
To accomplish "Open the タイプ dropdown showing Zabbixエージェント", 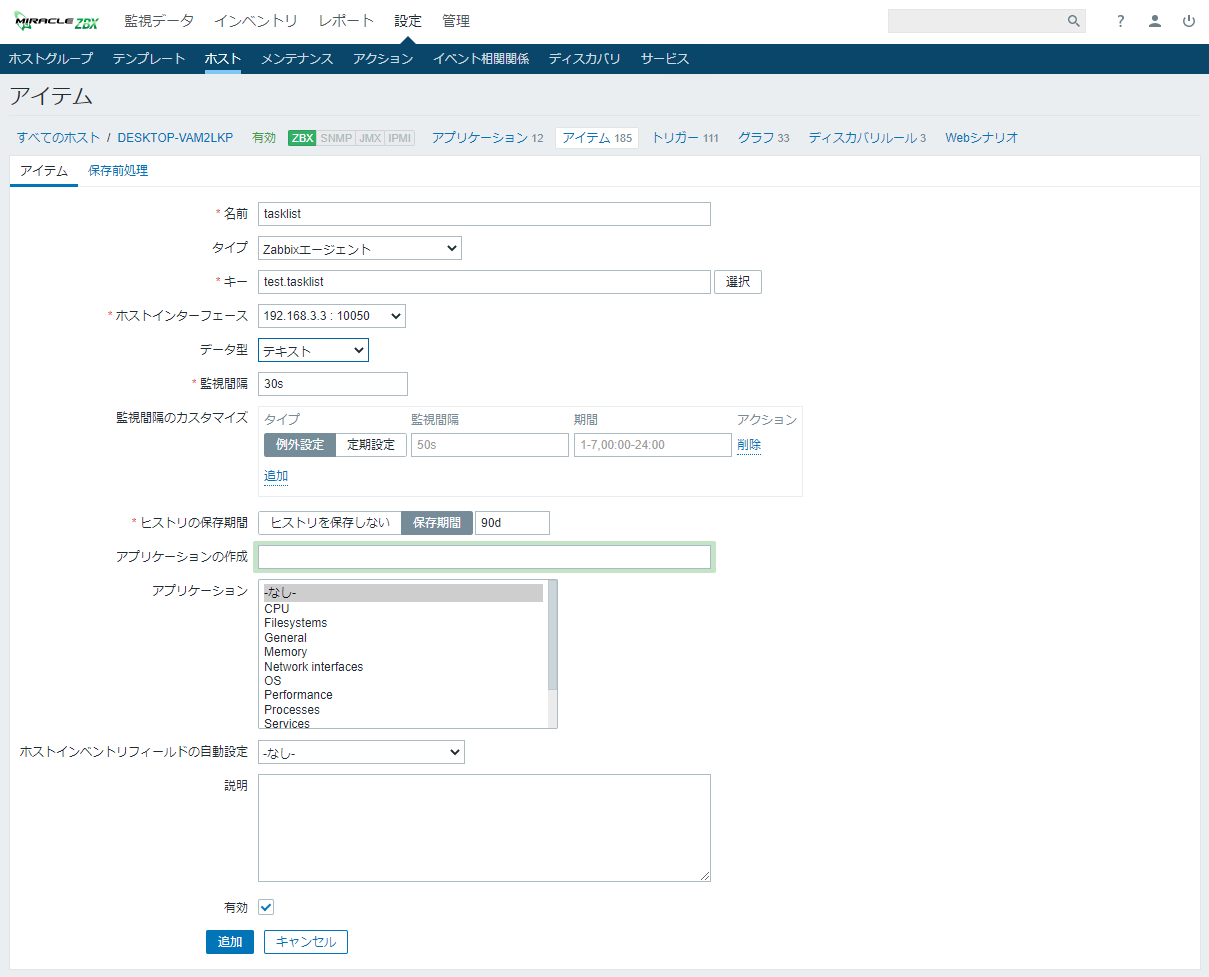I will pos(359,249).
